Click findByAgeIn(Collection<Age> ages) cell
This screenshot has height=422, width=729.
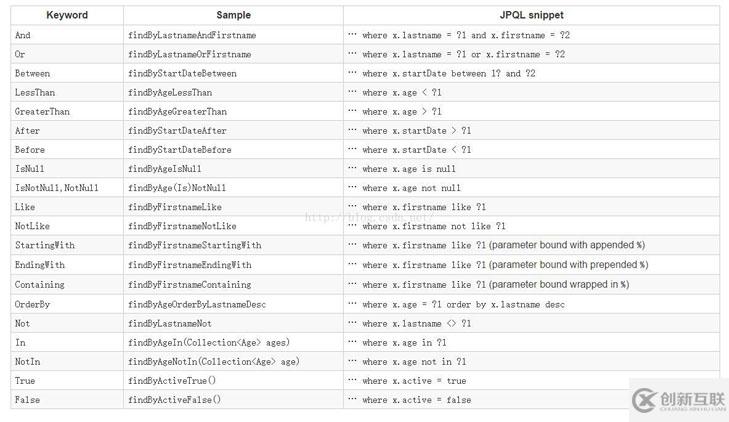point(233,343)
